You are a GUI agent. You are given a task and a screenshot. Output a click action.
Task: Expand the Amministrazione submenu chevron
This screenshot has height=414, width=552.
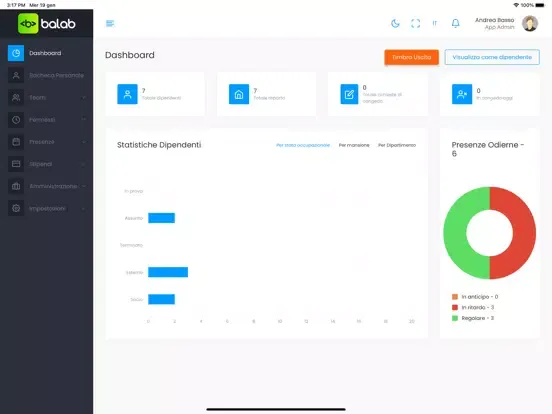click(83, 186)
